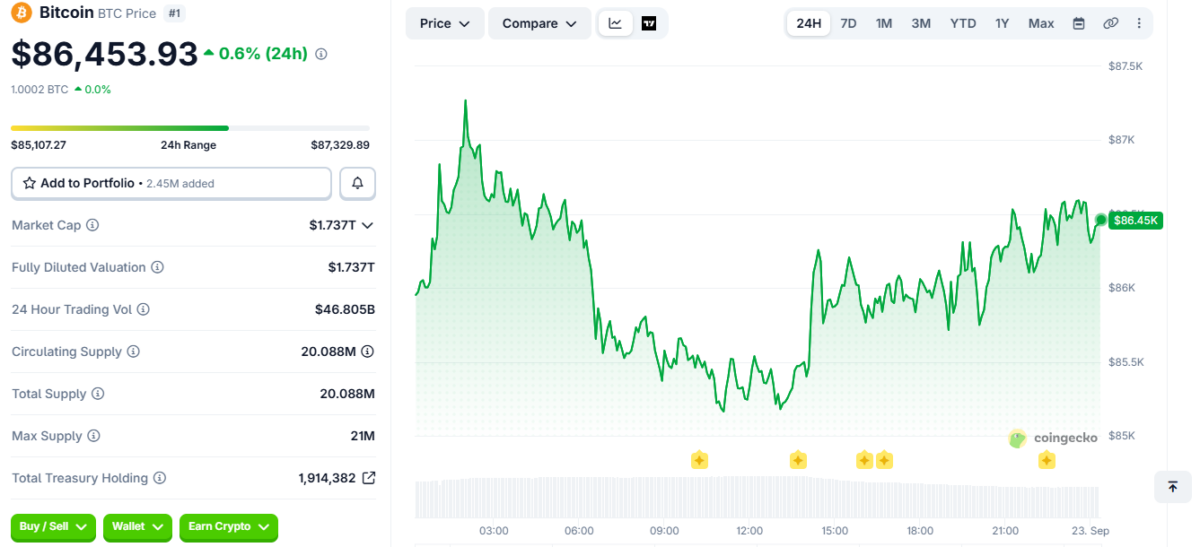This screenshot has height=547, width=1200.
Task: Open external link icon beside 1,914,382
Action: point(368,478)
